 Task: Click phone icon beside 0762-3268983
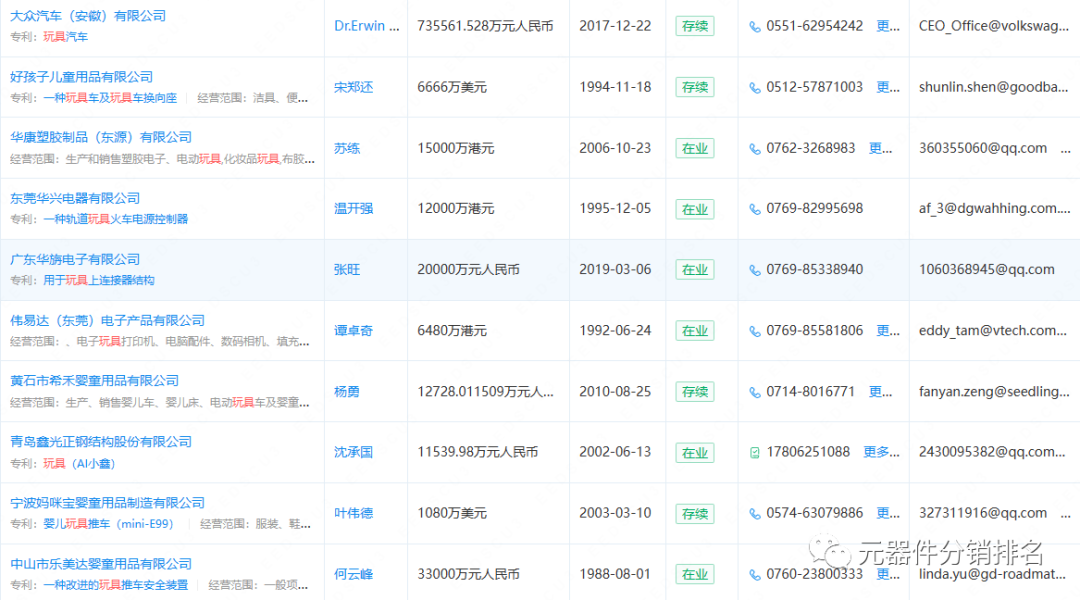coord(755,149)
